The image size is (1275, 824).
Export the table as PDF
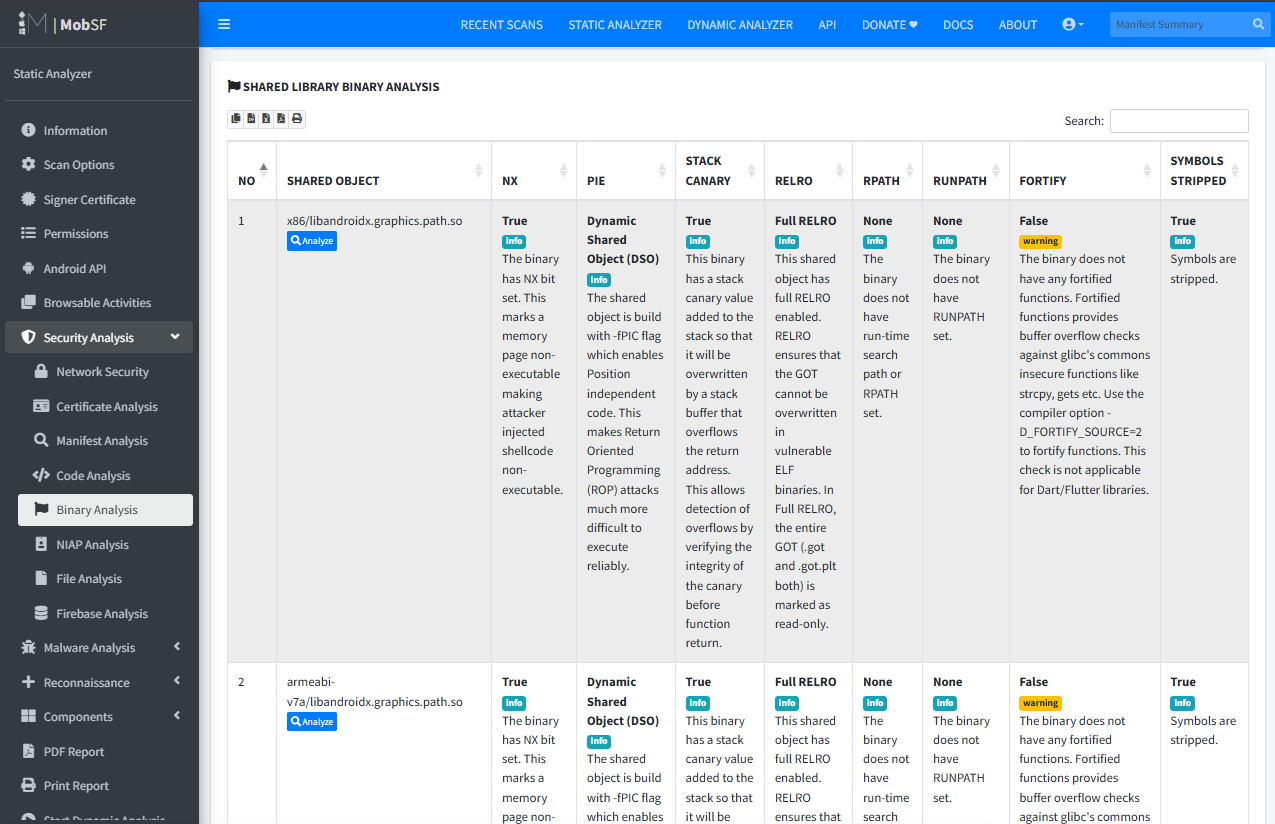pos(281,119)
